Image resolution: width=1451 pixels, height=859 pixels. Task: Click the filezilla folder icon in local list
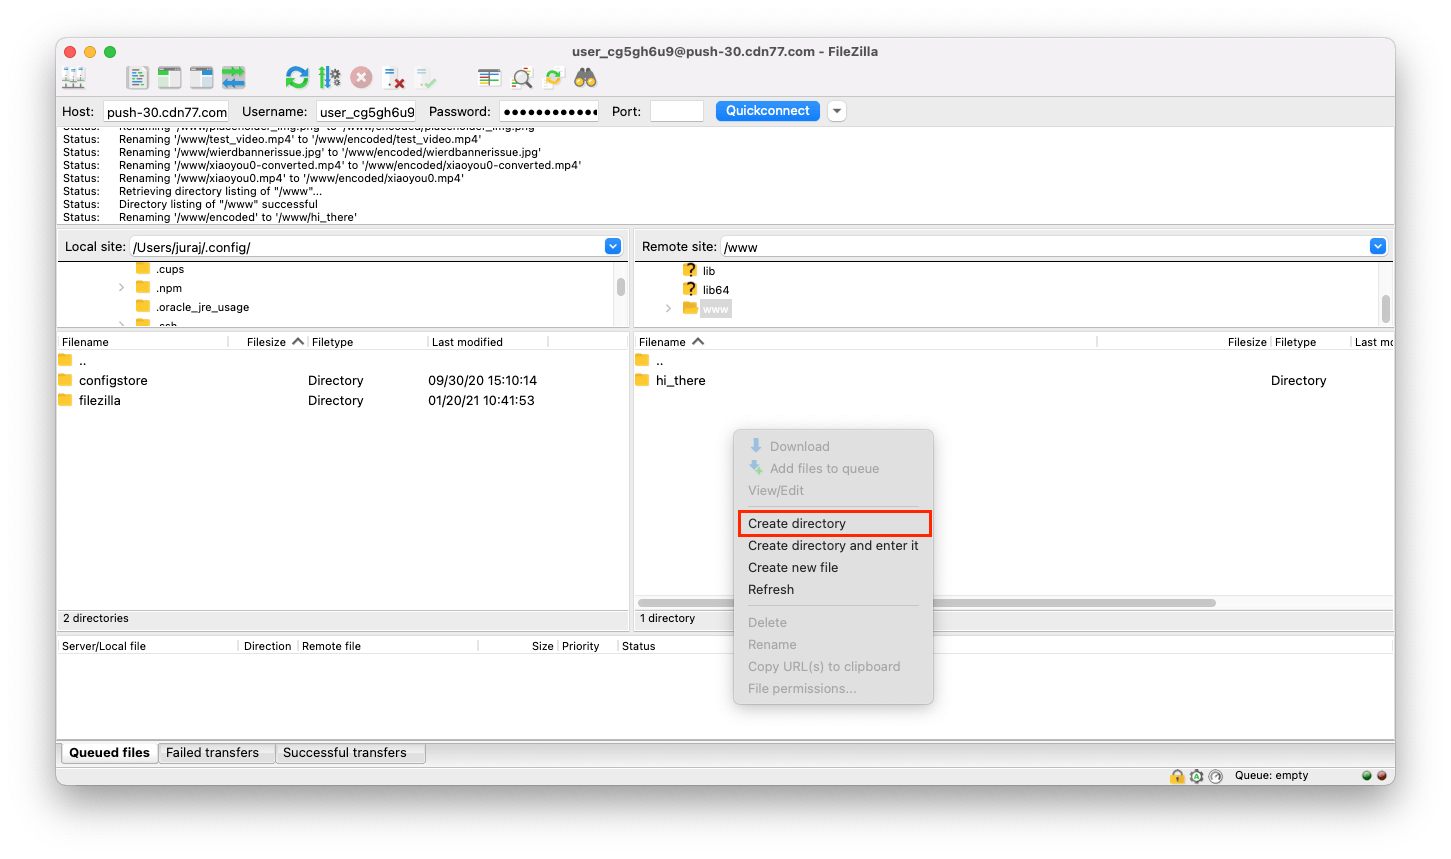pos(65,400)
